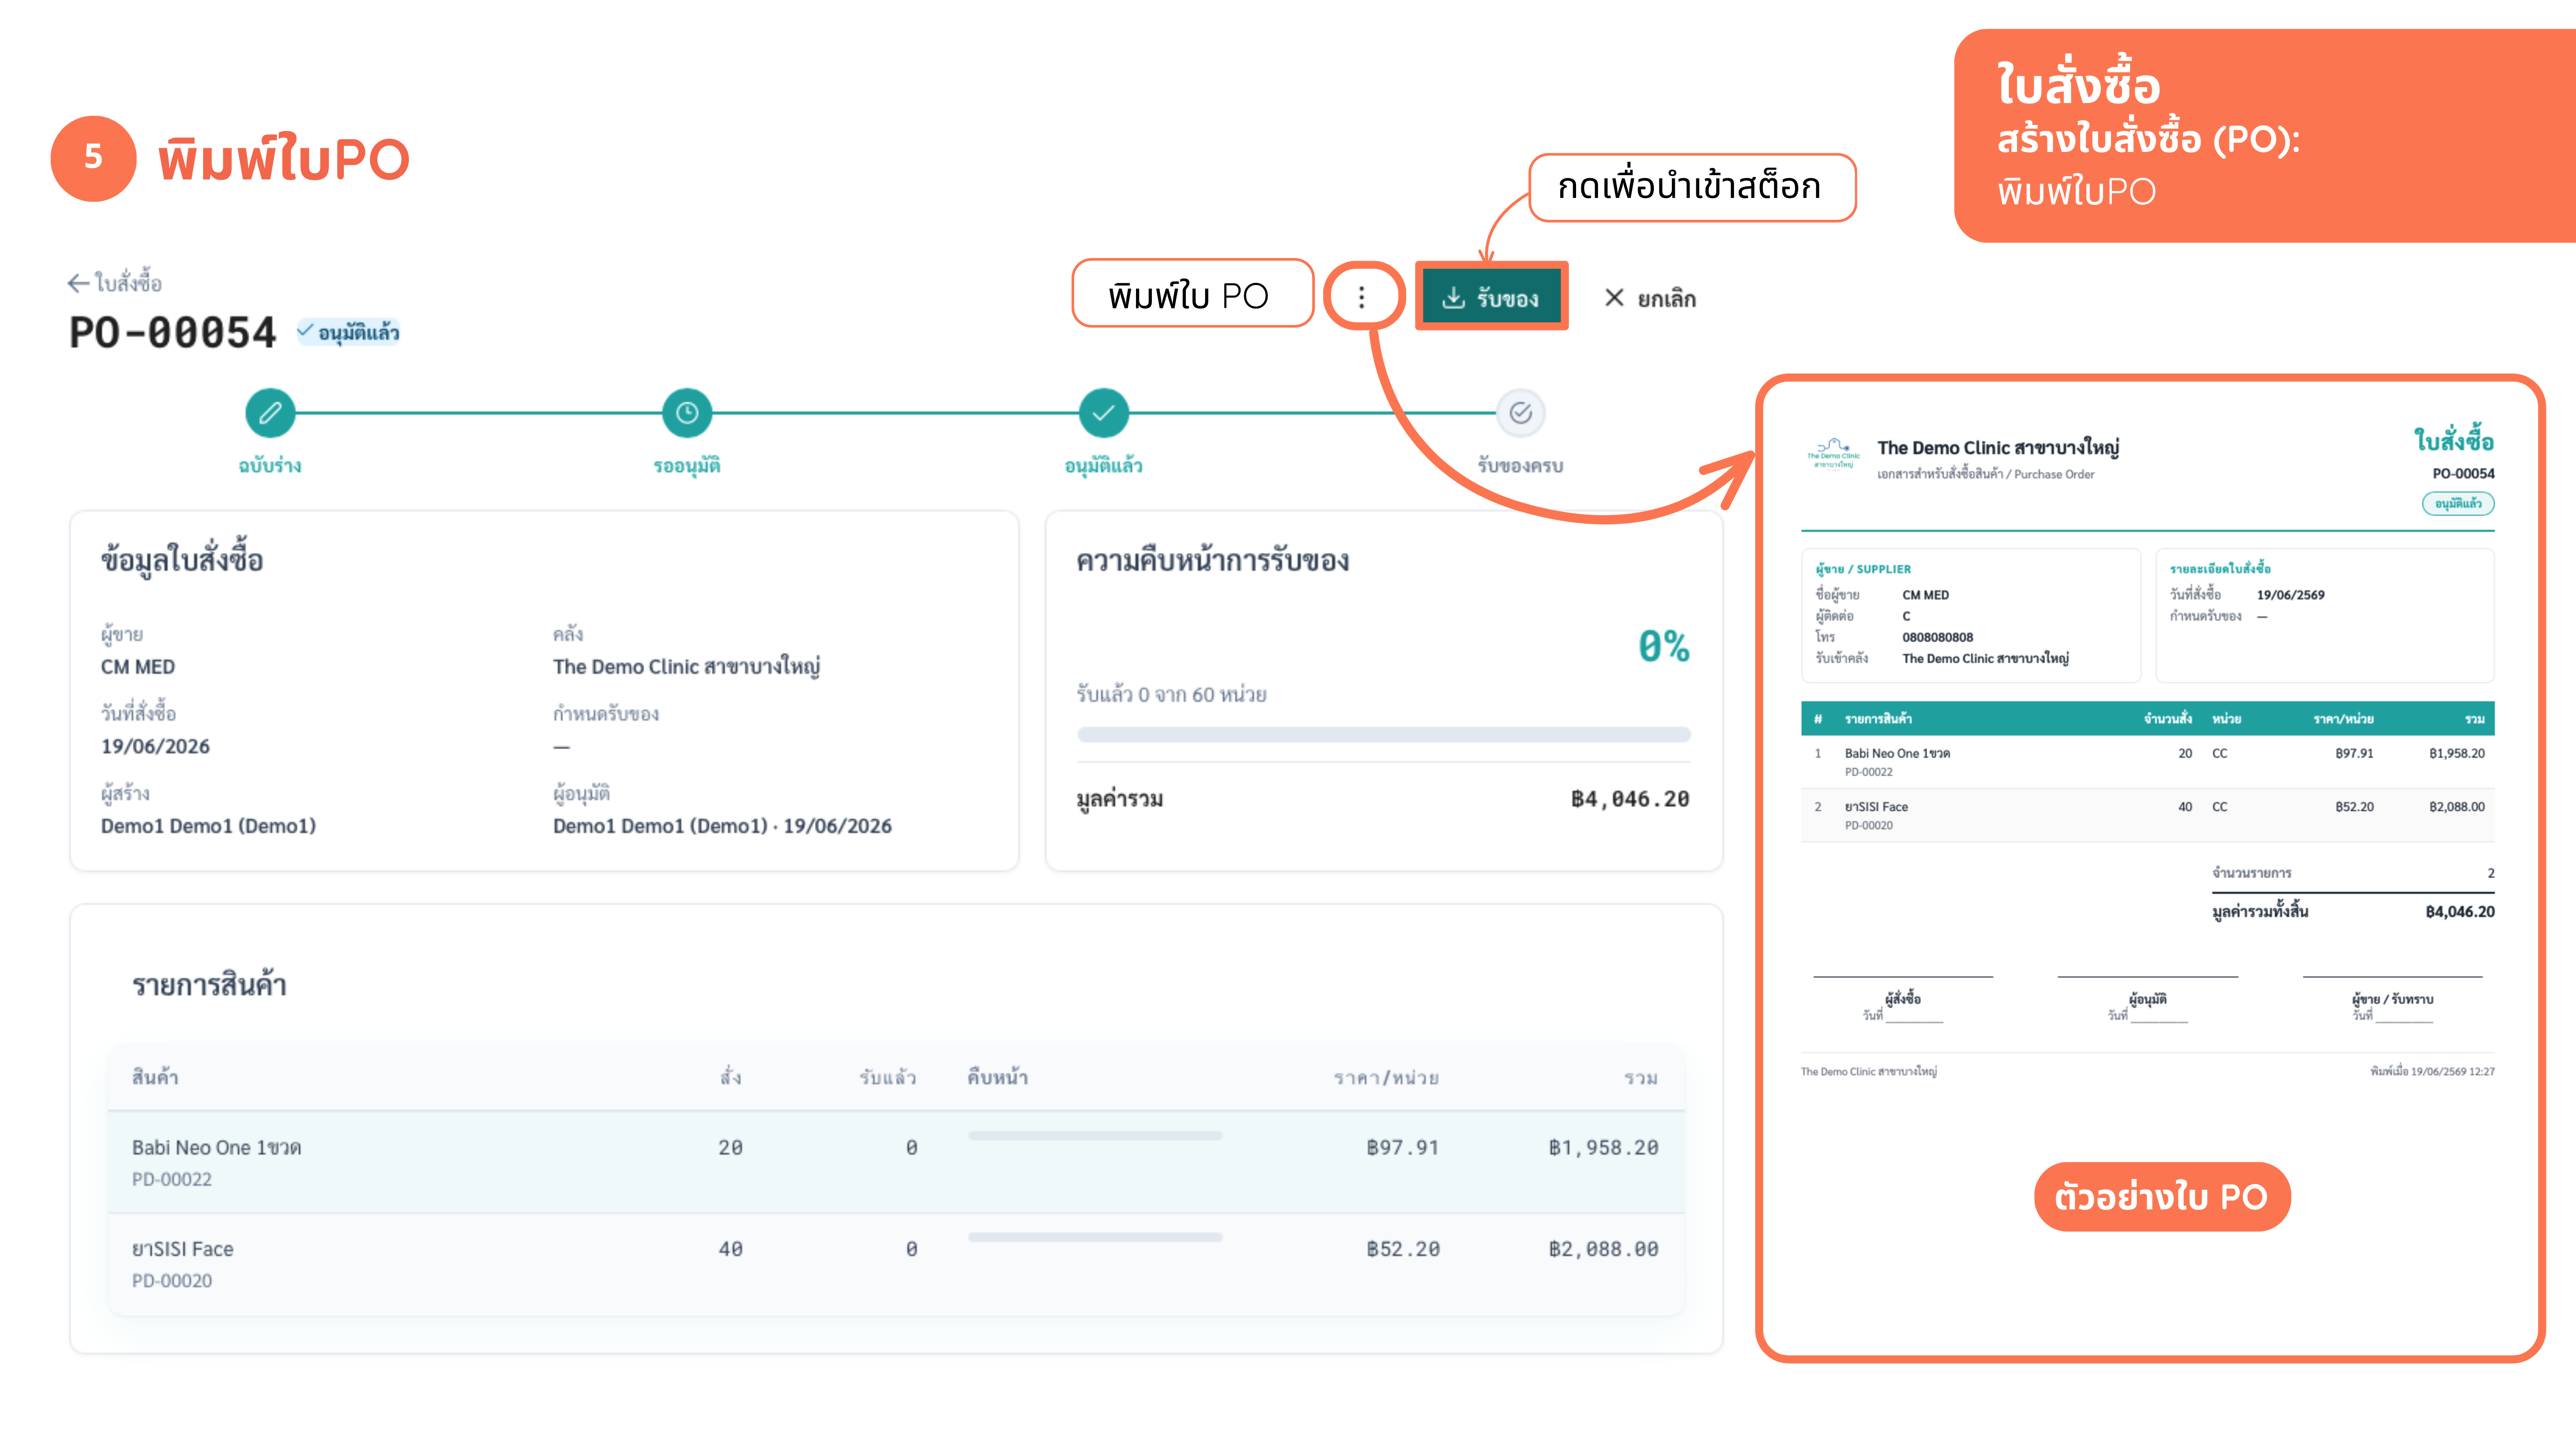2576x1449 pixels.
Task: Click phone number 0808080808 in the PO preview
Action: point(1937,637)
